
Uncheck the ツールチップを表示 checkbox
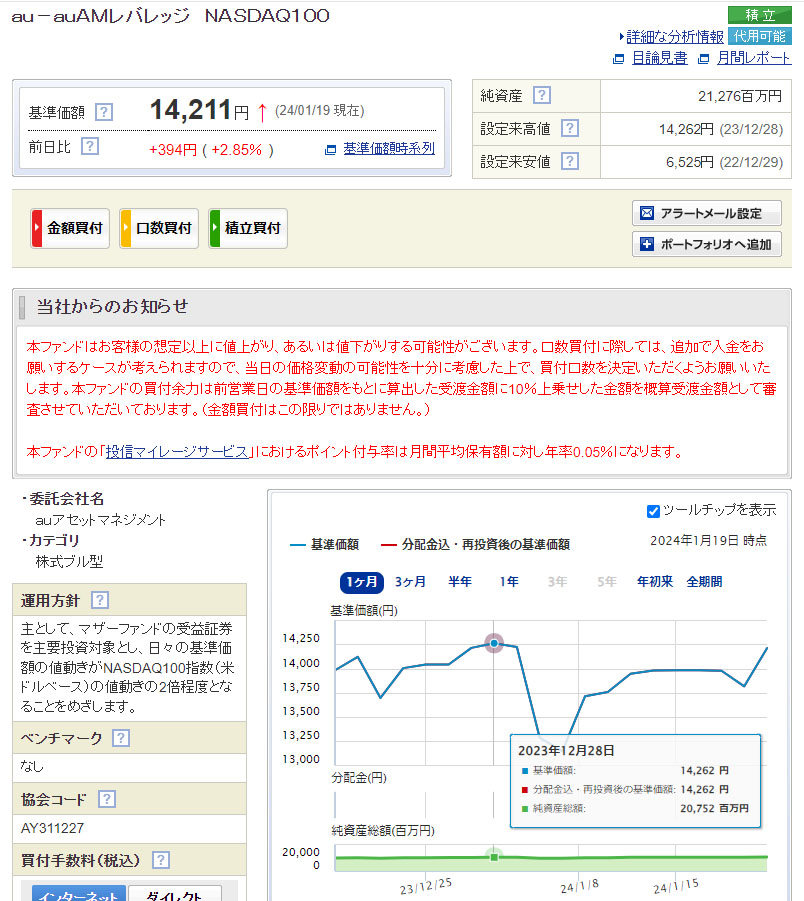point(653,511)
